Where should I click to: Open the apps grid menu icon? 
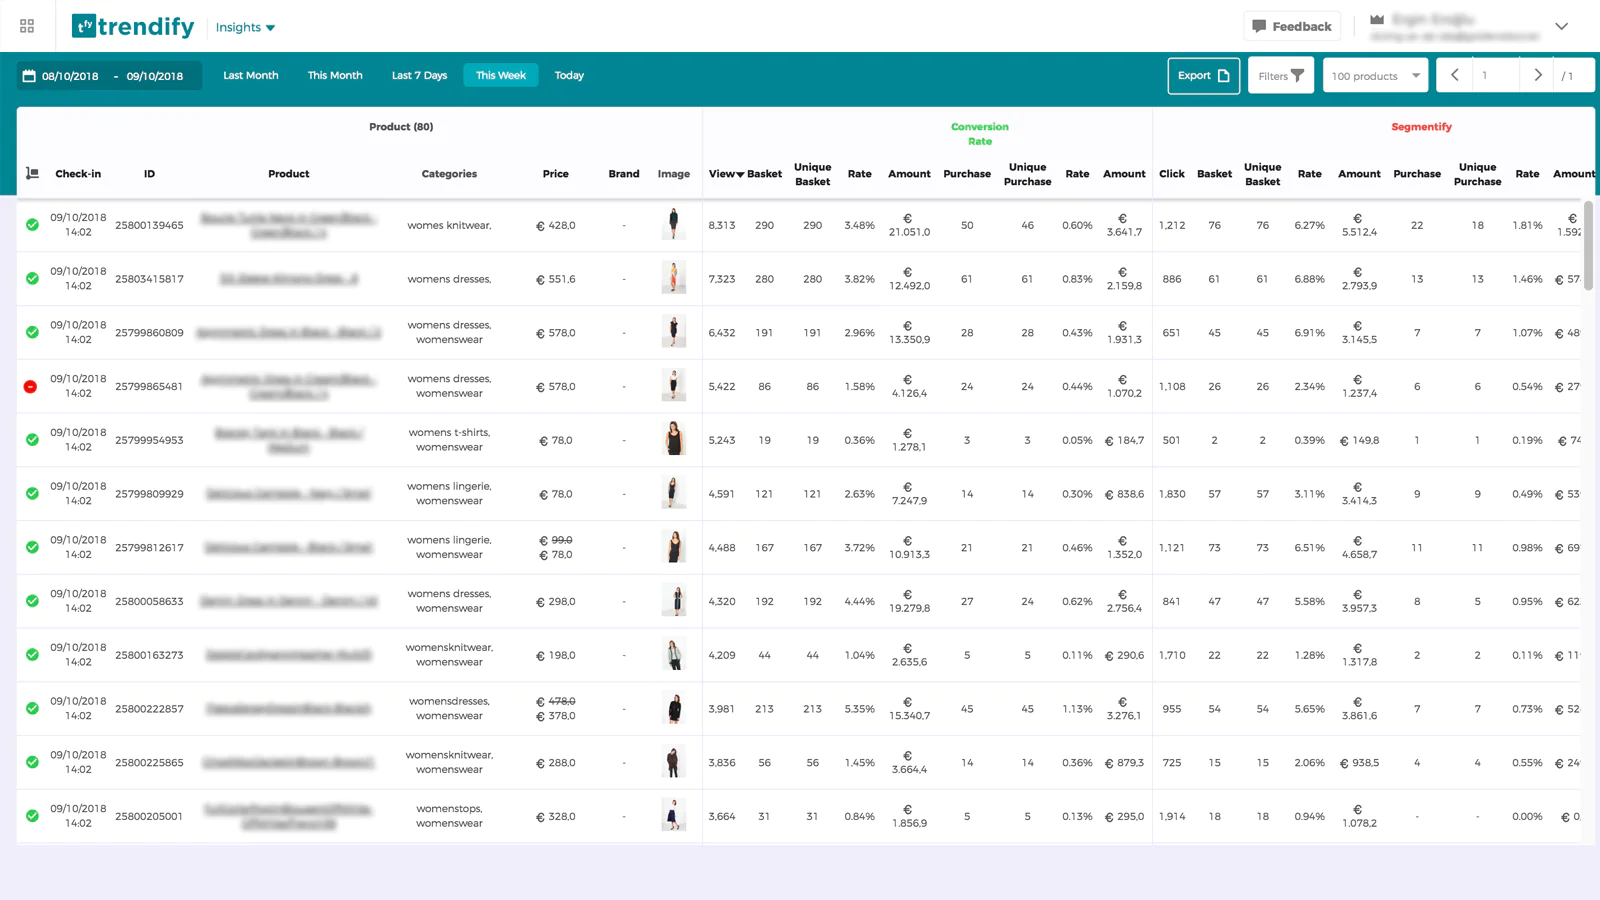[27, 26]
